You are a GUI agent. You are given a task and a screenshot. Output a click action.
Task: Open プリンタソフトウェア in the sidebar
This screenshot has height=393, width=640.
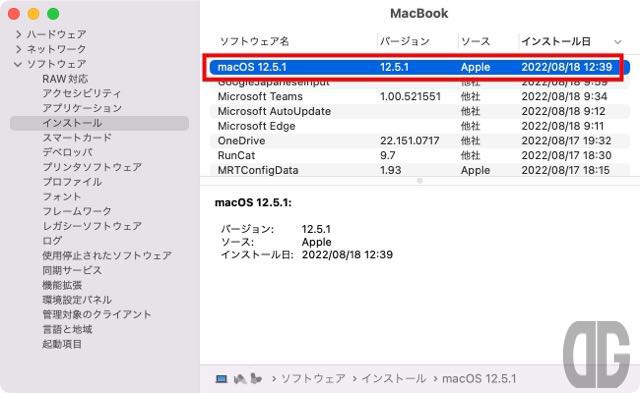tap(92, 167)
